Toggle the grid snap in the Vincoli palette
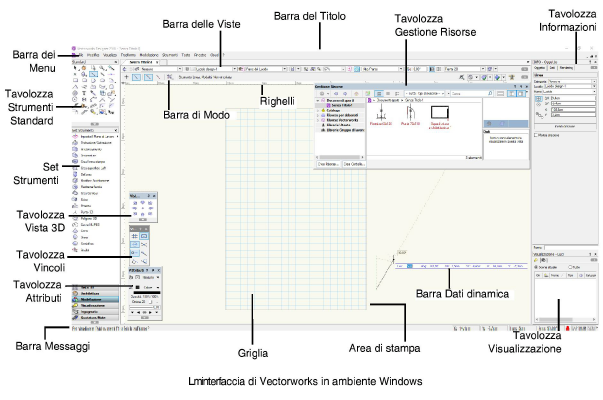Screen dimensions: 603x400 135,236
